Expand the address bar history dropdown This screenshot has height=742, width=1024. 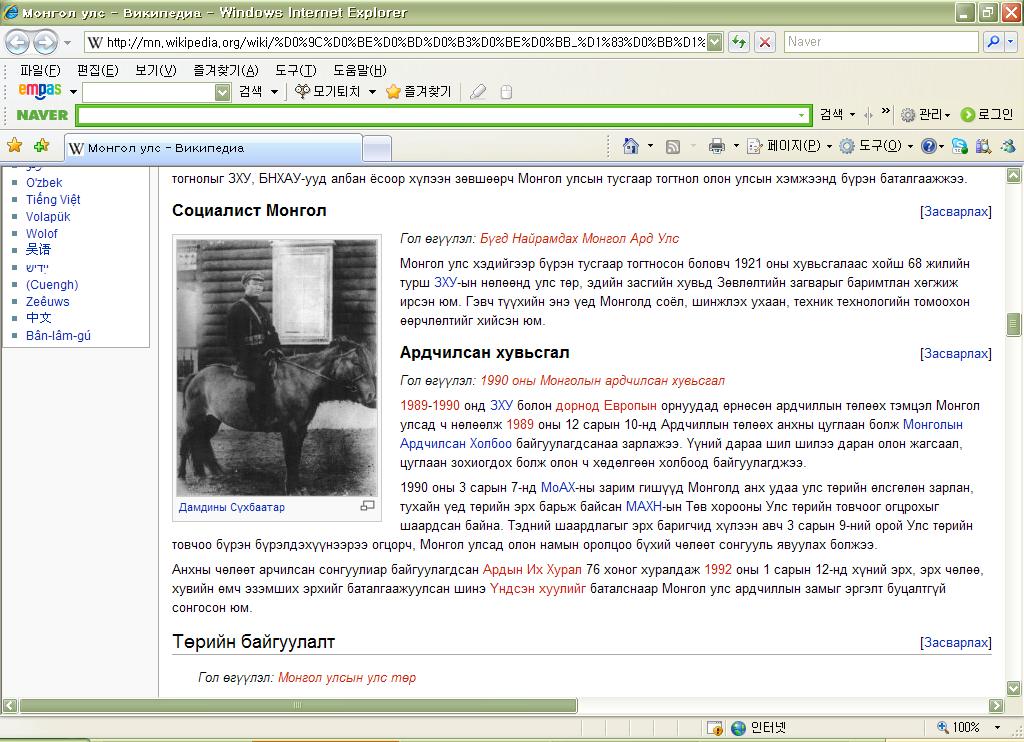click(715, 42)
